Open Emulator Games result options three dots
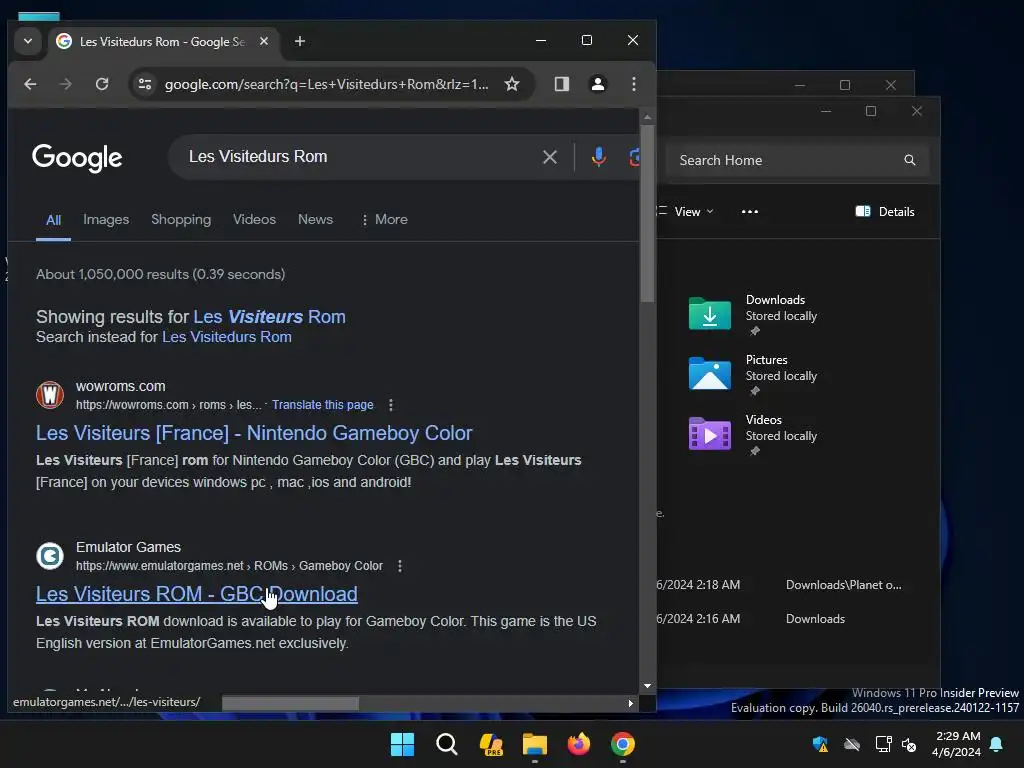This screenshot has width=1024, height=768. [400, 566]
